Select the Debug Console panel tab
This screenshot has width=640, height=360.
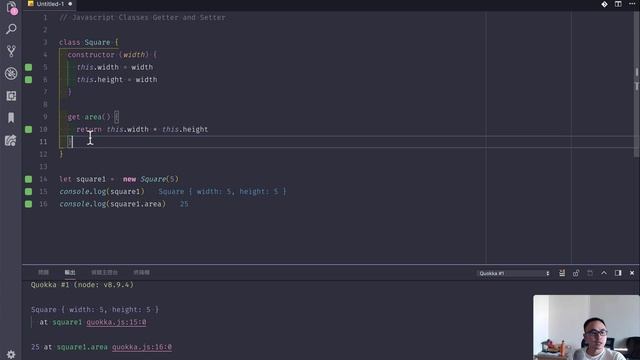104,272
